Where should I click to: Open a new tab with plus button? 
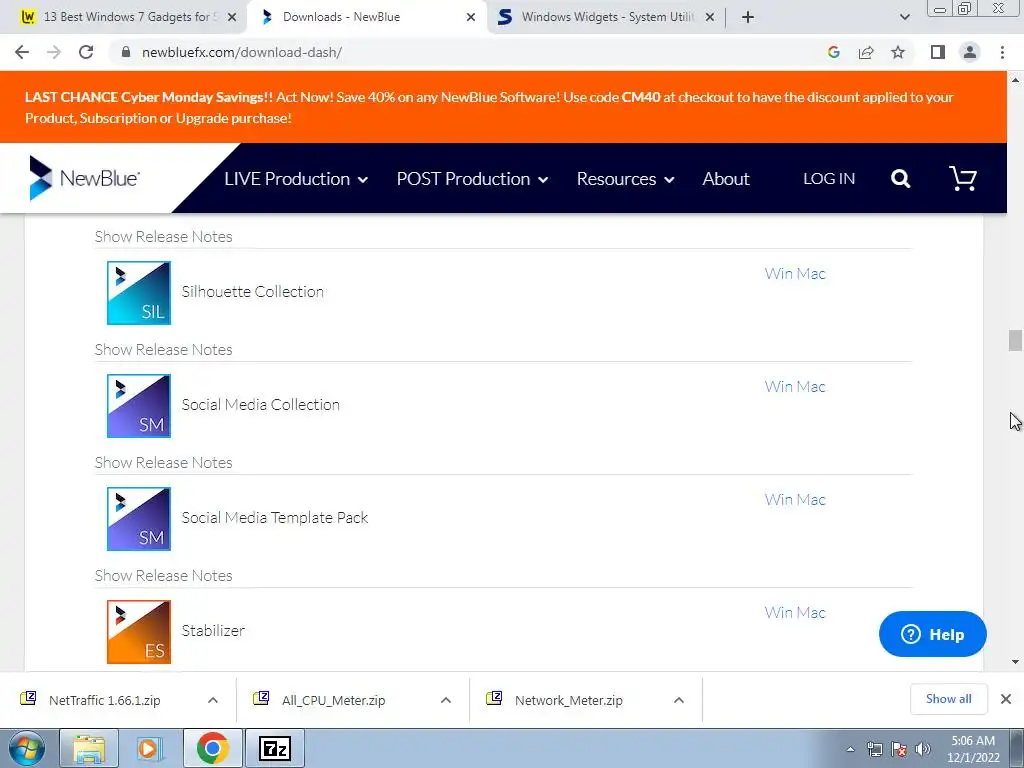click(748, 17)
